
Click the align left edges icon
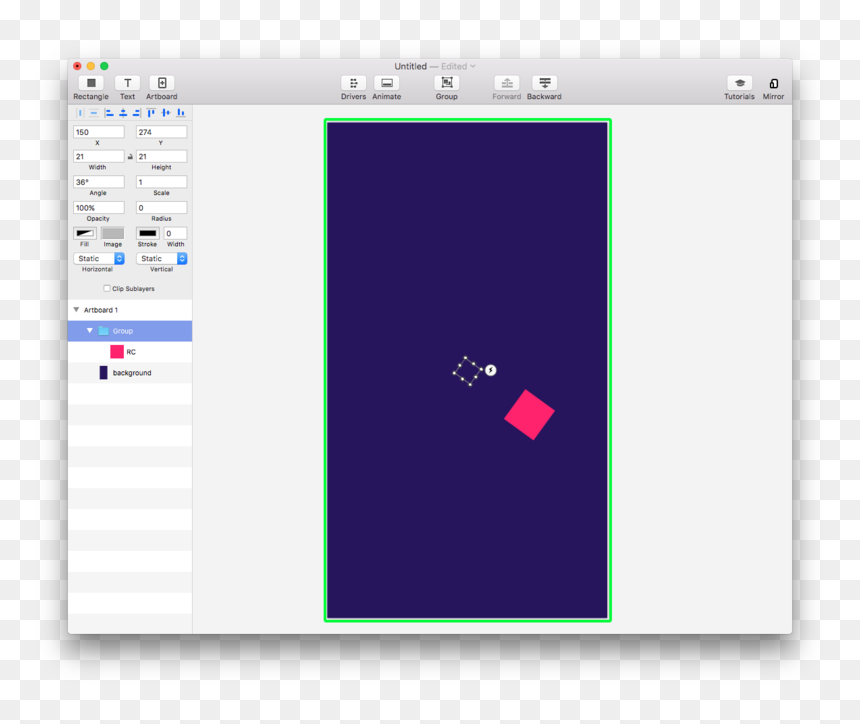109,112
